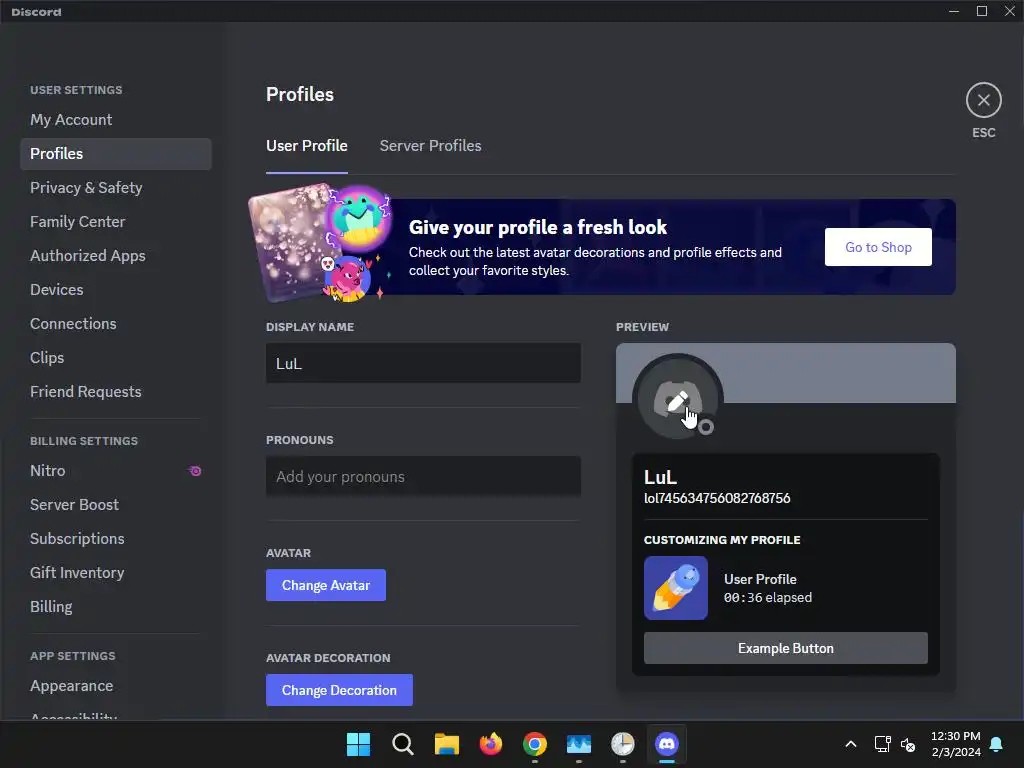Image resolution: width=1024 pixels, height=768 pixels.
Task: Close settings with the ESC circle button
Action: [984, 100]
